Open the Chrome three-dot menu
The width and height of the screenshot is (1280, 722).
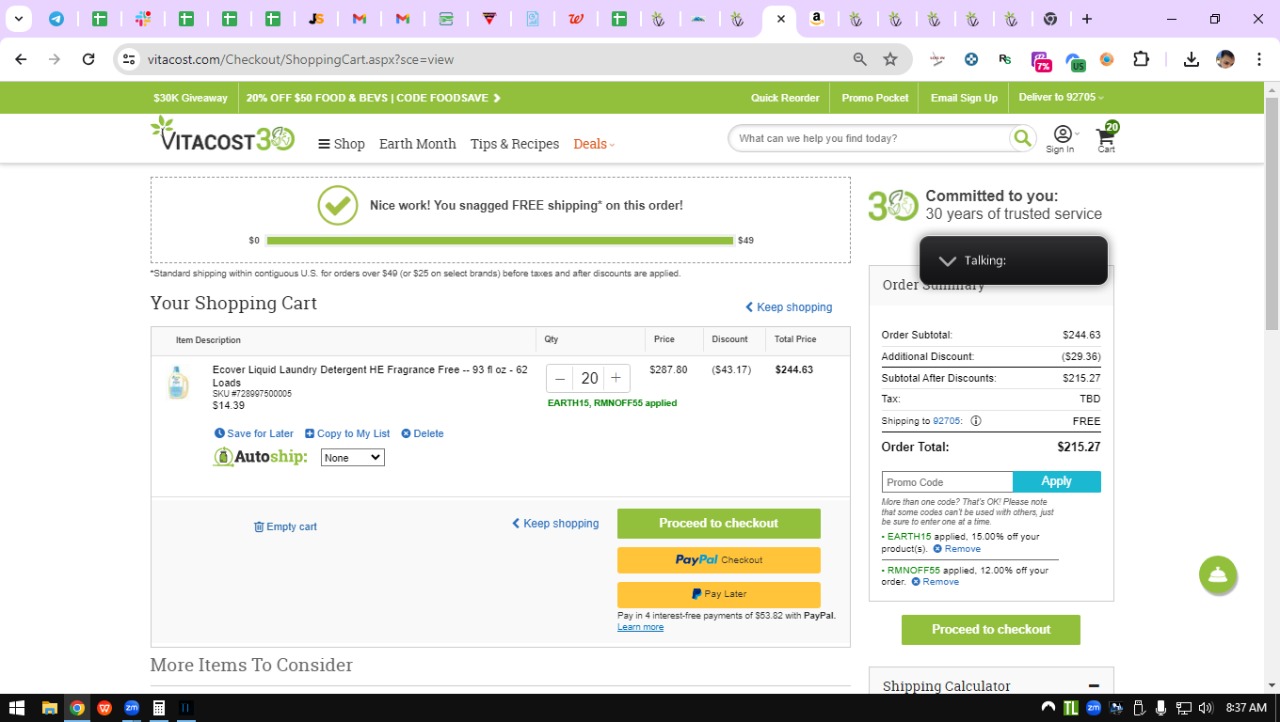(x=1258, y=59)
